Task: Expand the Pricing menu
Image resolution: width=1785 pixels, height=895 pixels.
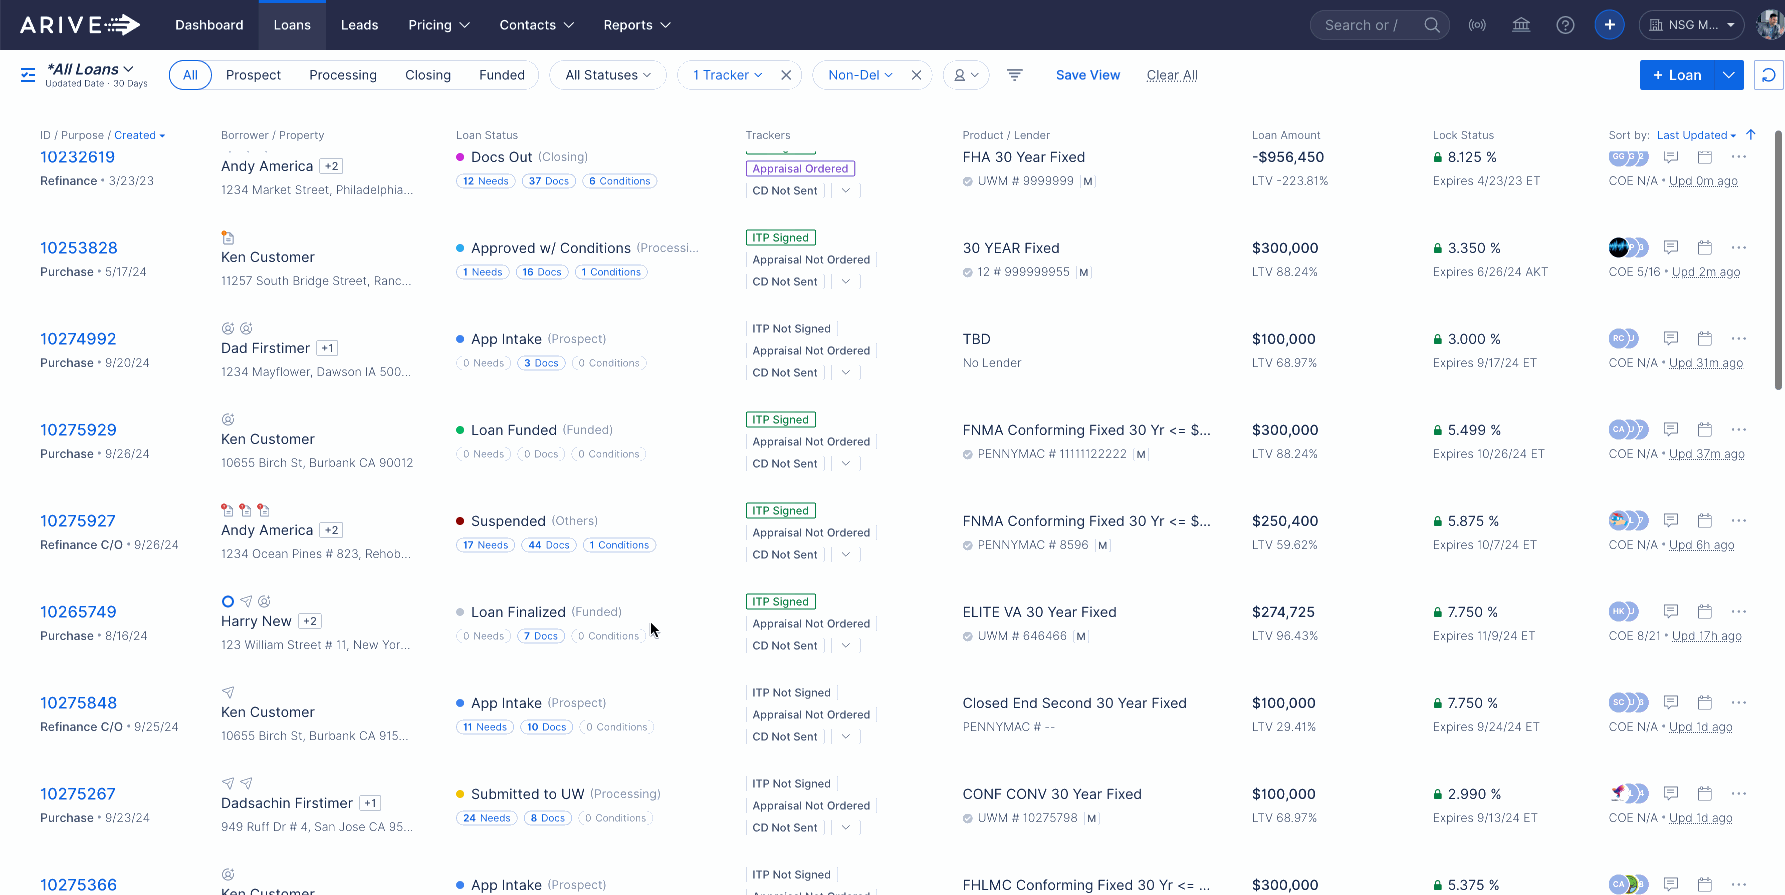Action: click(x=439, y=25)
